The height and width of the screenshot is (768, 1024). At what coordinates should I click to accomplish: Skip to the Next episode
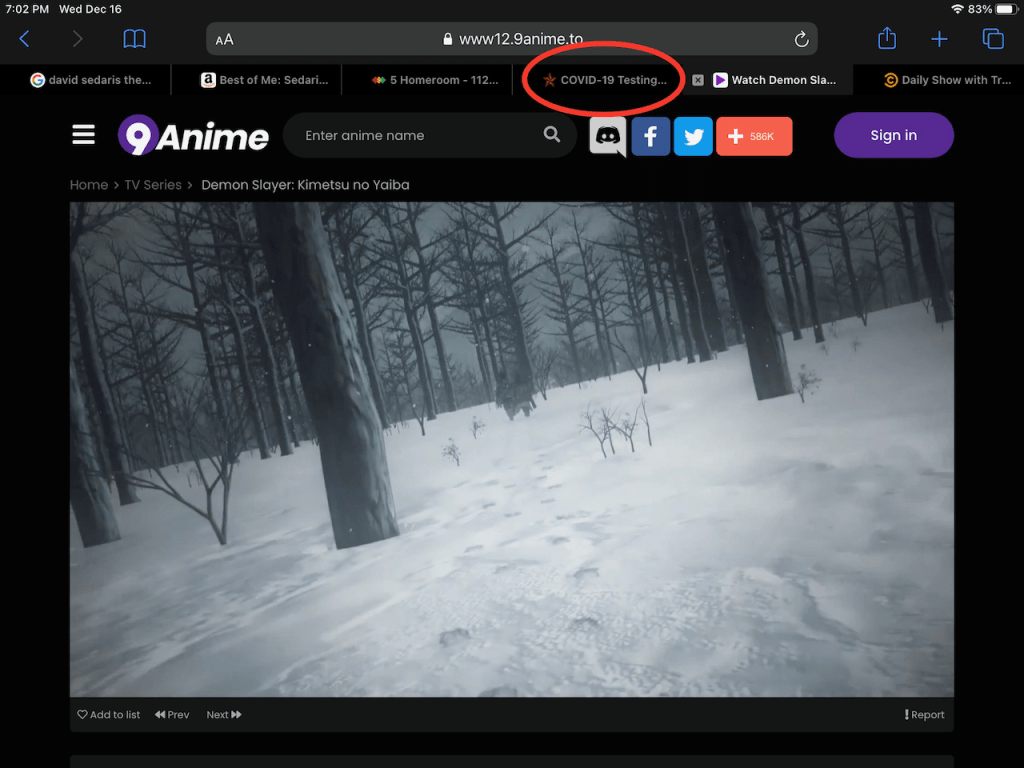(223, 715)
